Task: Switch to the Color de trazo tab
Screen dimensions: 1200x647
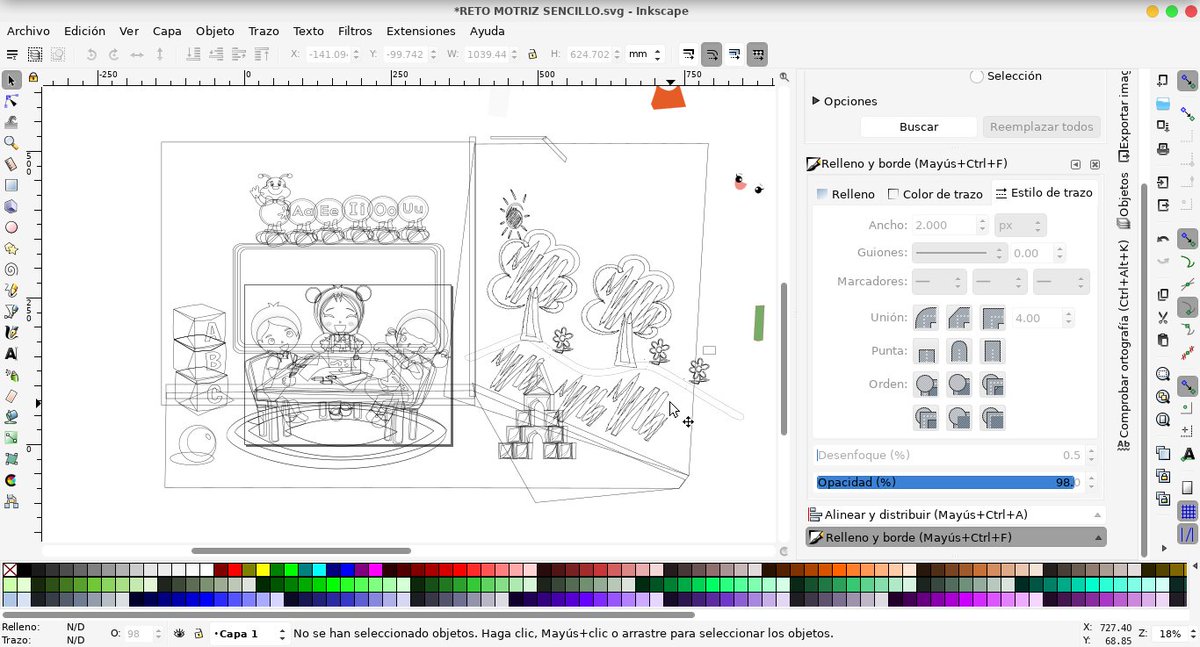Action: pos(936,194)
